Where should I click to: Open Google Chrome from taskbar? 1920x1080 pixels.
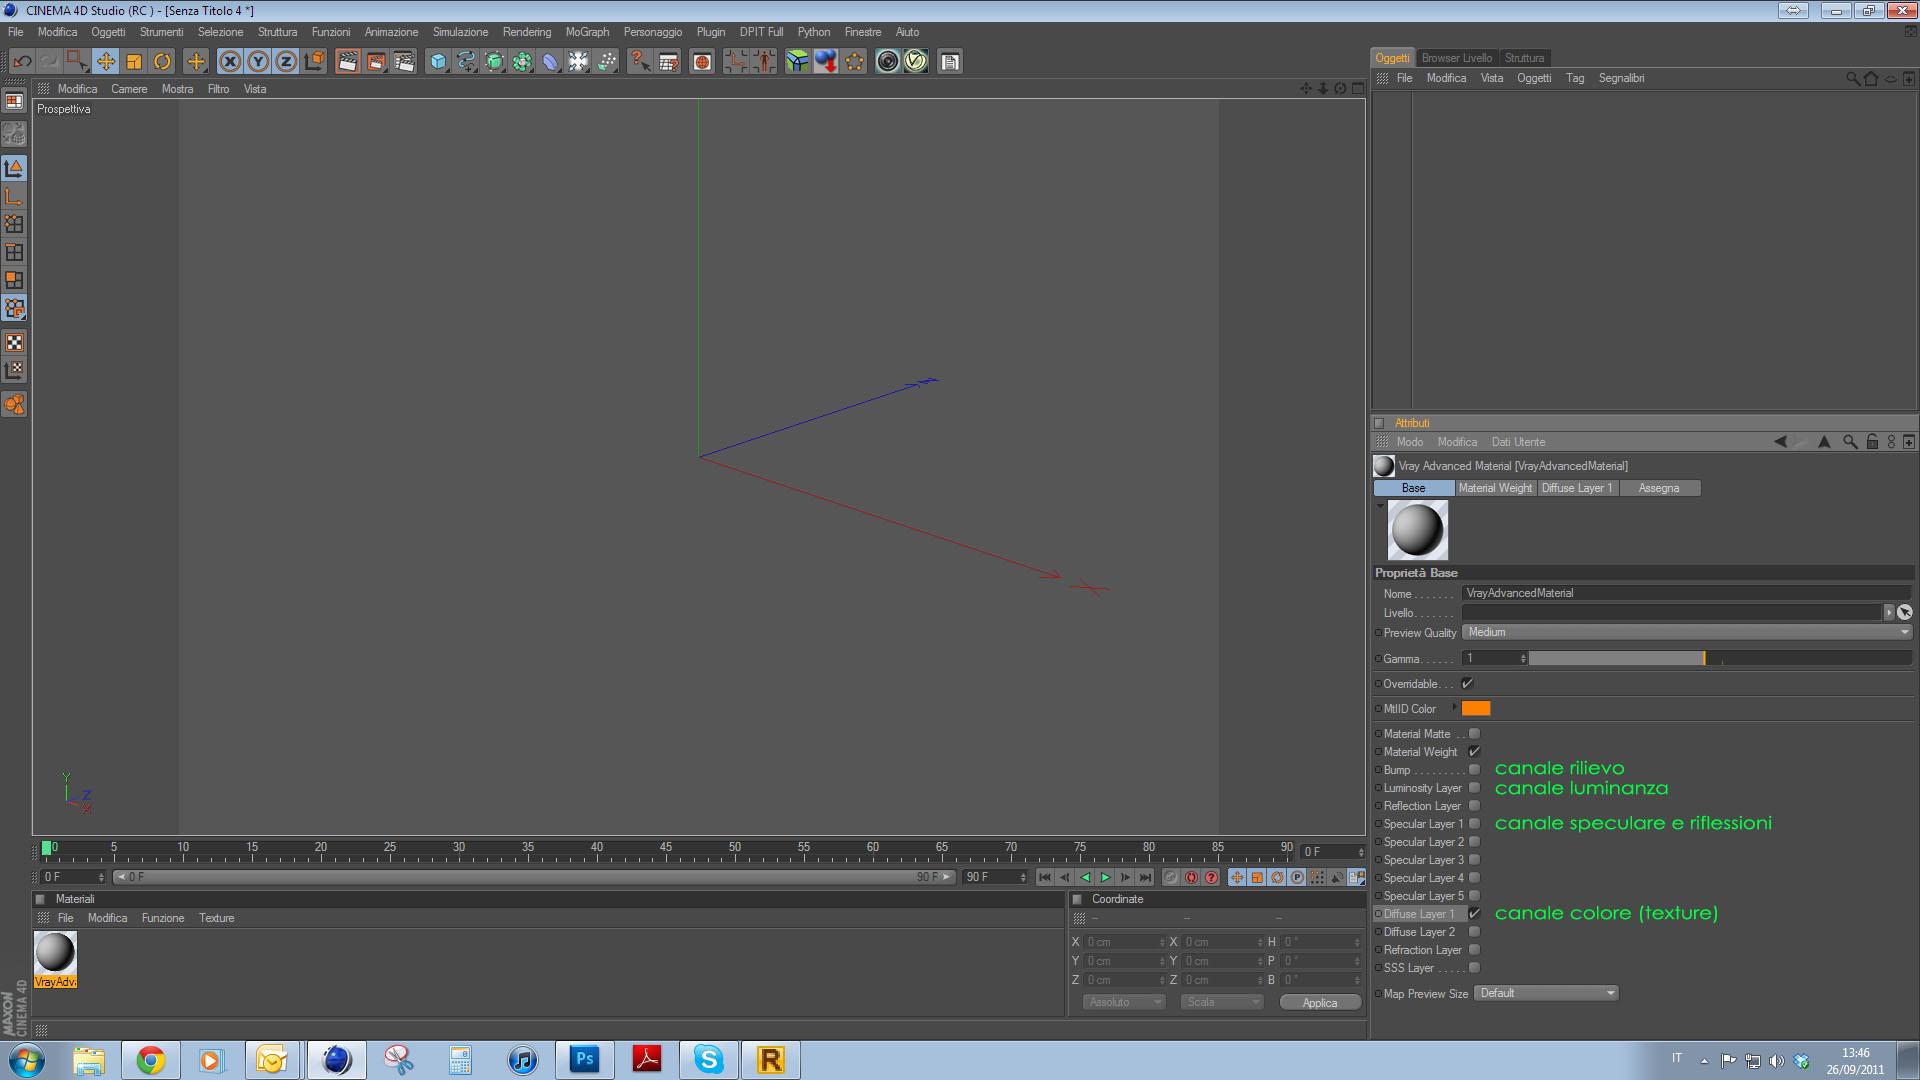click(x=151, y=1060)
